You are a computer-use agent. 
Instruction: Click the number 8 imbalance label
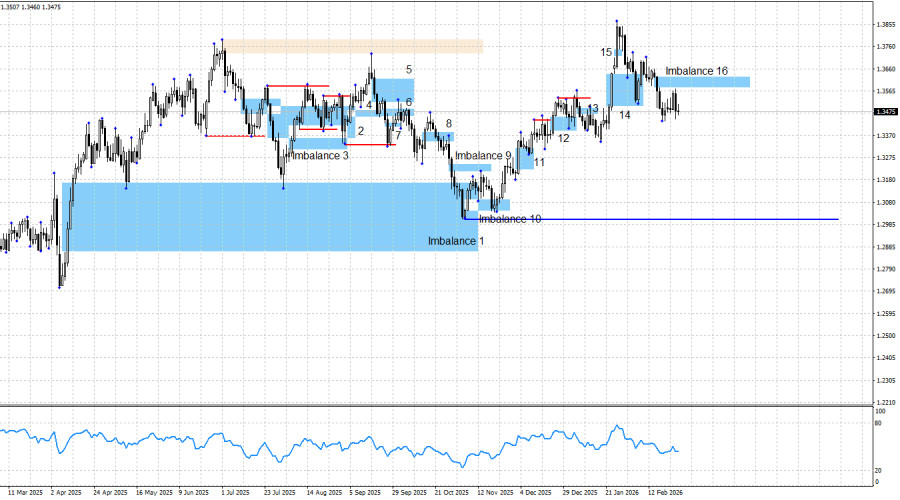coord(449,123)
